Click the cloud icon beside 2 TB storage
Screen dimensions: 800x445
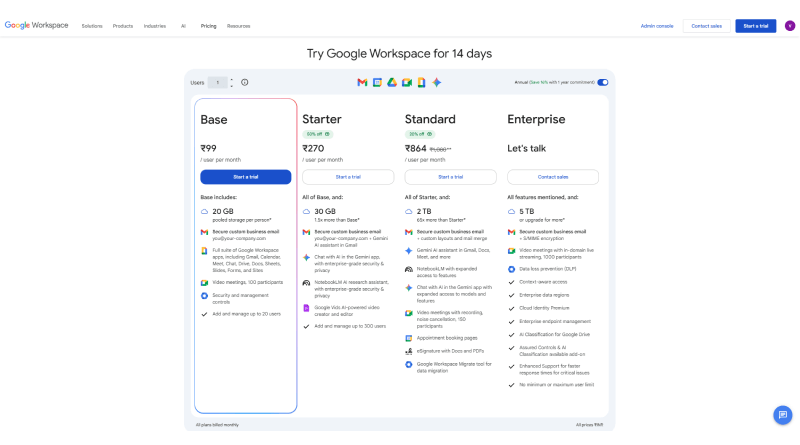[x=409, y=211]
